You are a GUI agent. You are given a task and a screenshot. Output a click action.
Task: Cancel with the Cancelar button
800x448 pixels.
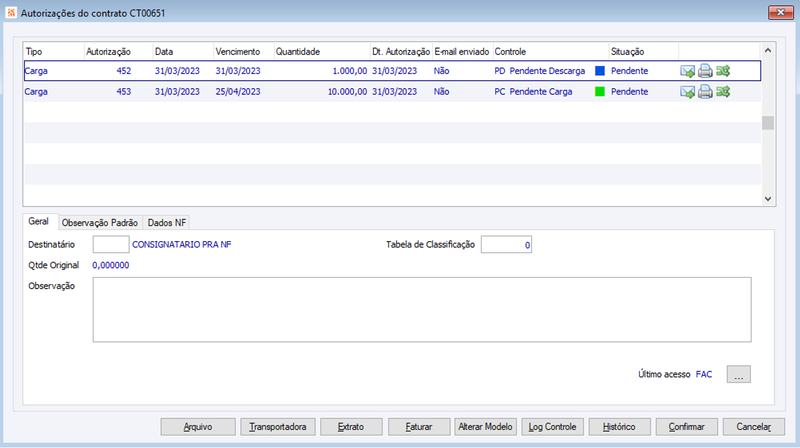tap(754, 427)
